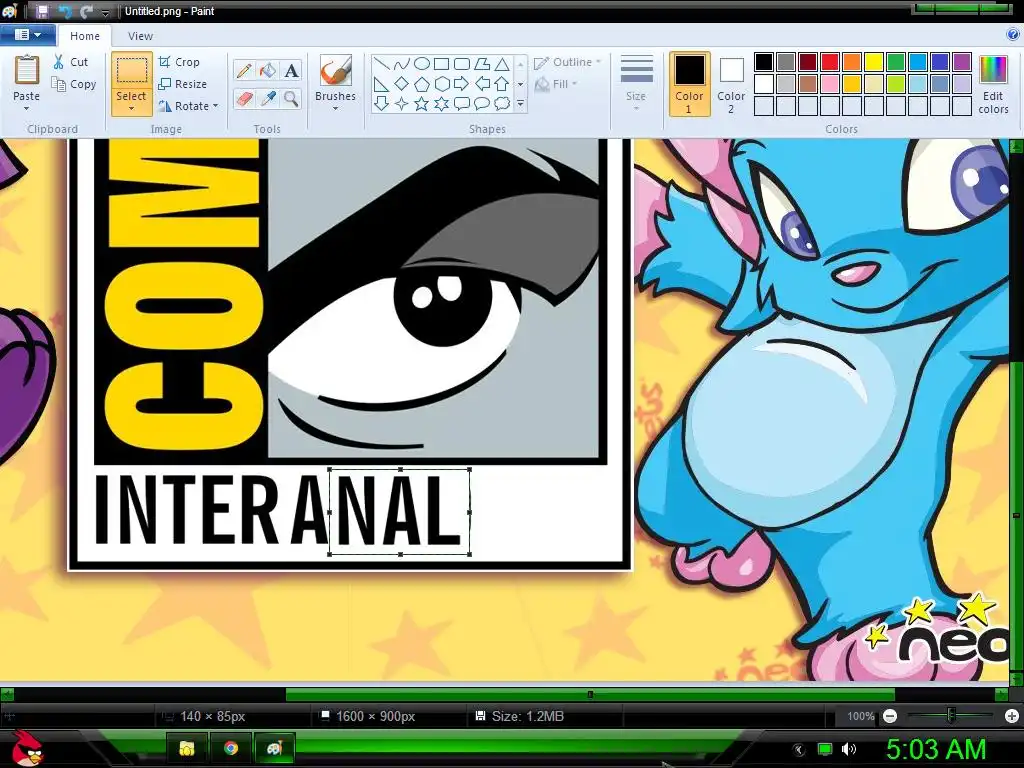Open Chrome from taskbar
Image resolution: width=1024 pixels, height=768 pixels.
pyautogui.click(x=231, y=748)
